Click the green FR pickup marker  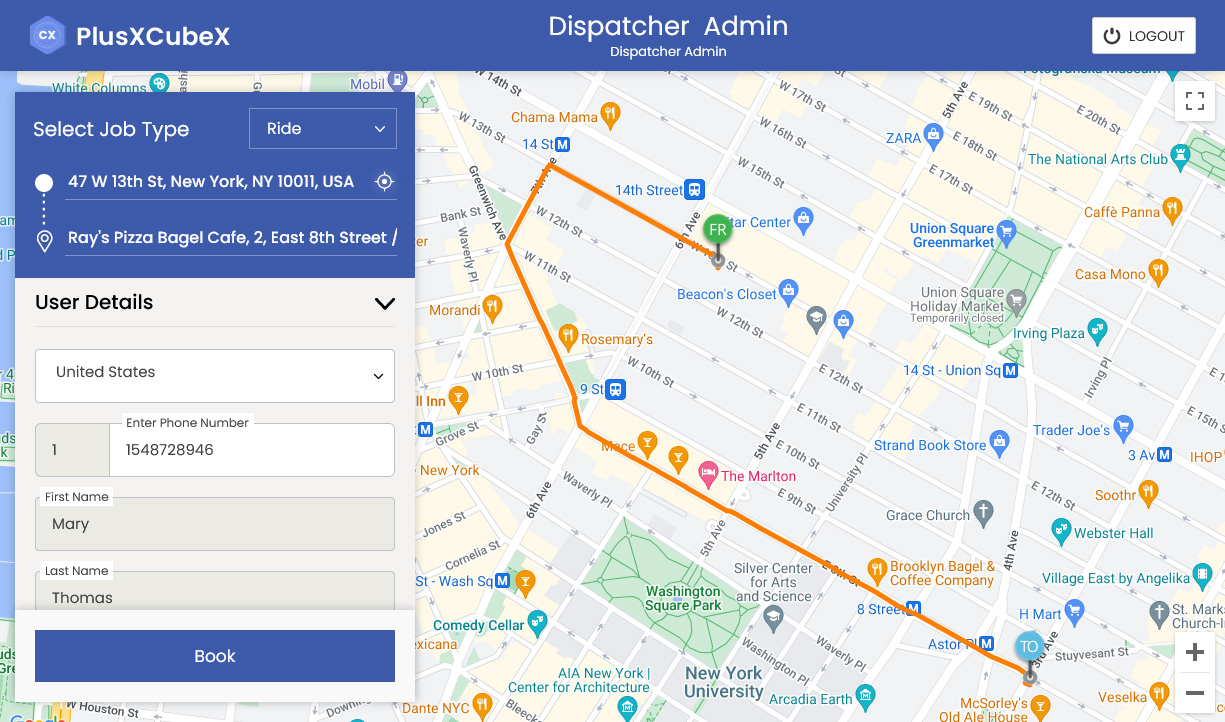tap(717, 230)
